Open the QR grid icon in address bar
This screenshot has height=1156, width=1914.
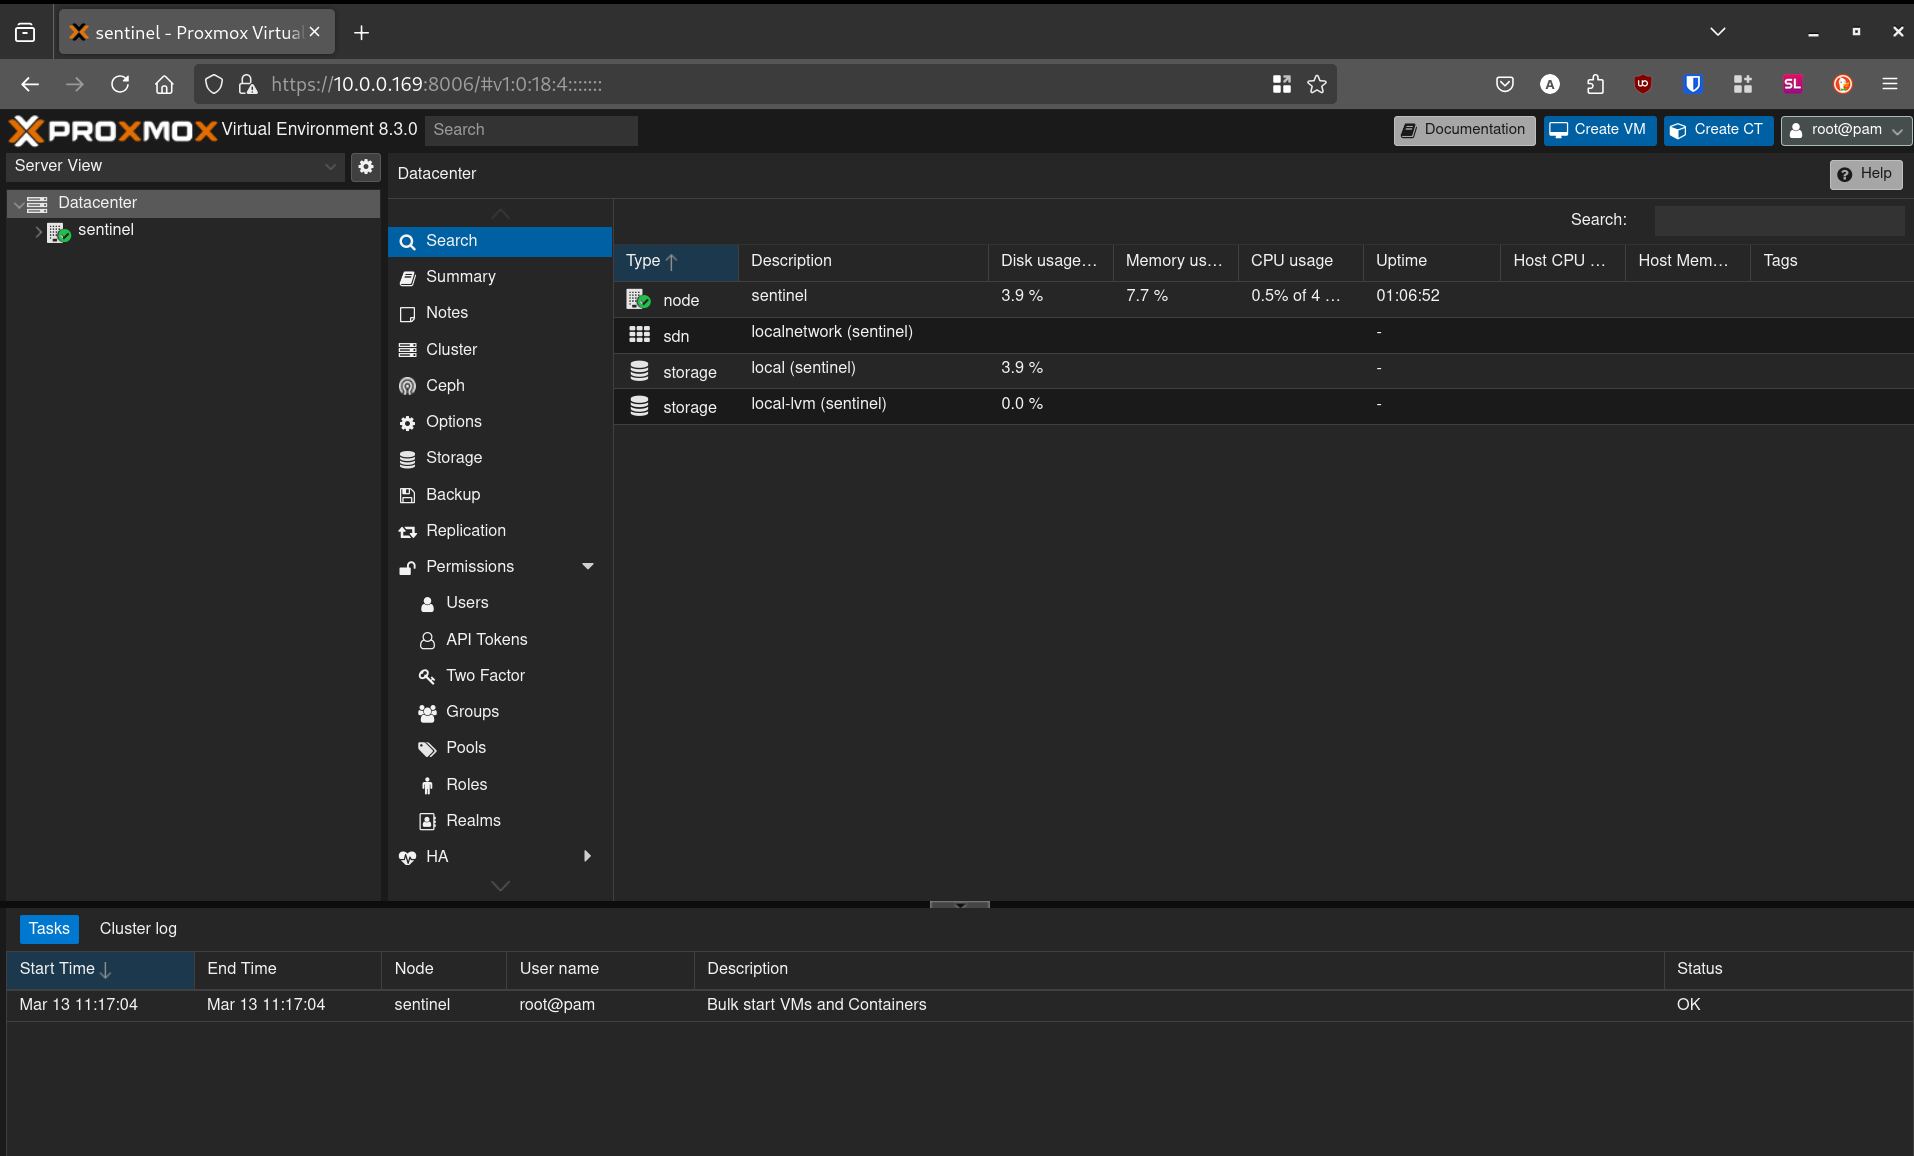pos(1281,84)
